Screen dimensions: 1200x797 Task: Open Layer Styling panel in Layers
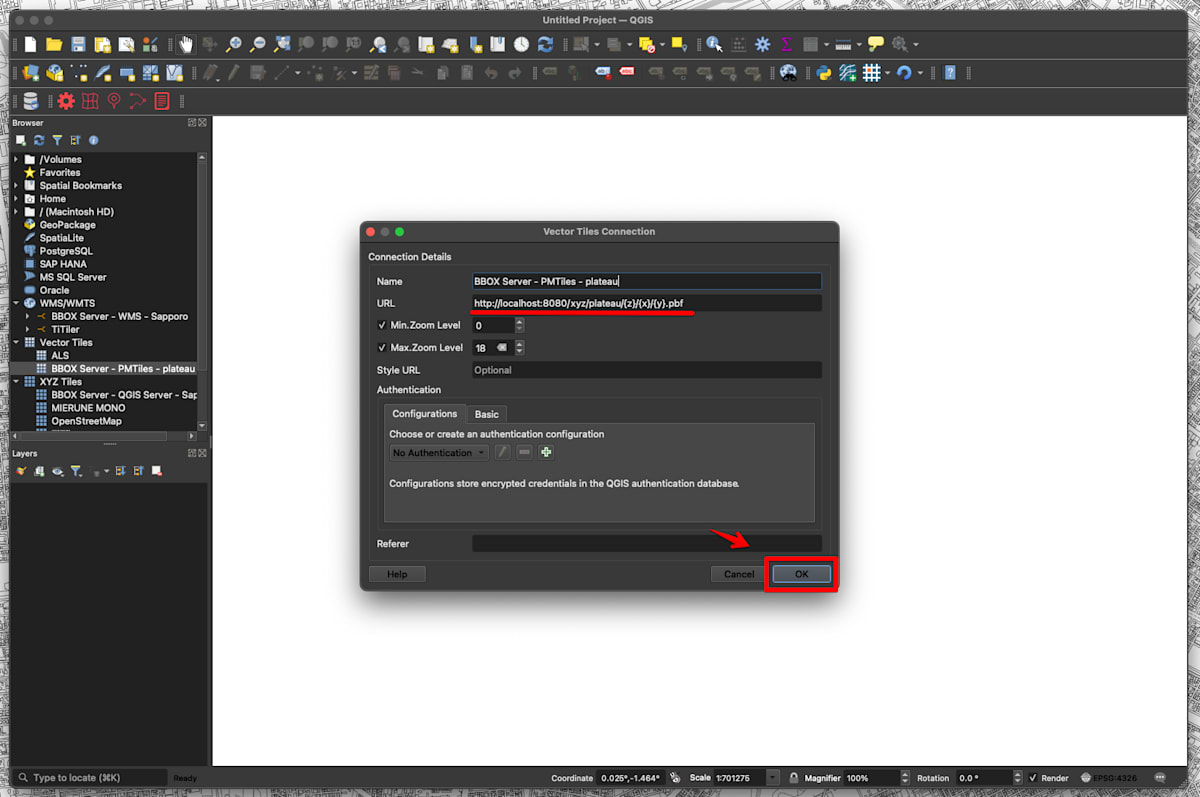tap(21, 471)
